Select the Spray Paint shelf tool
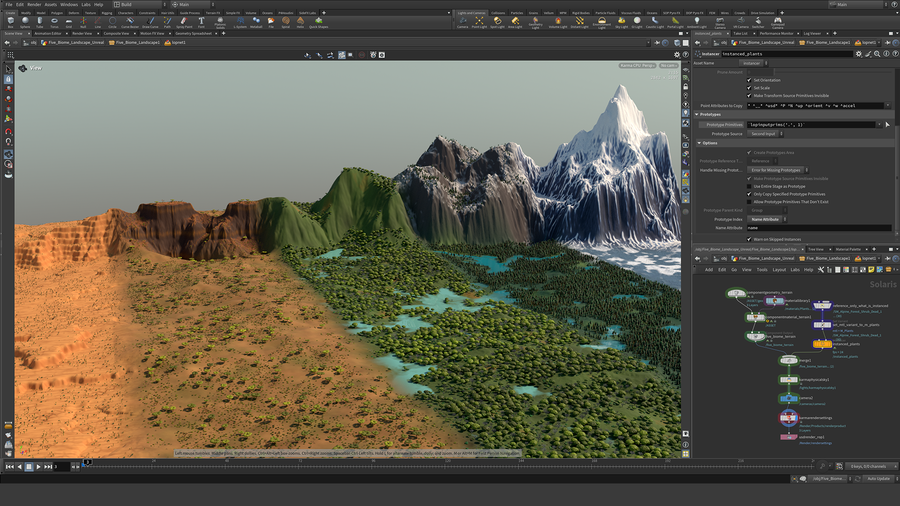 pos(184,22)
